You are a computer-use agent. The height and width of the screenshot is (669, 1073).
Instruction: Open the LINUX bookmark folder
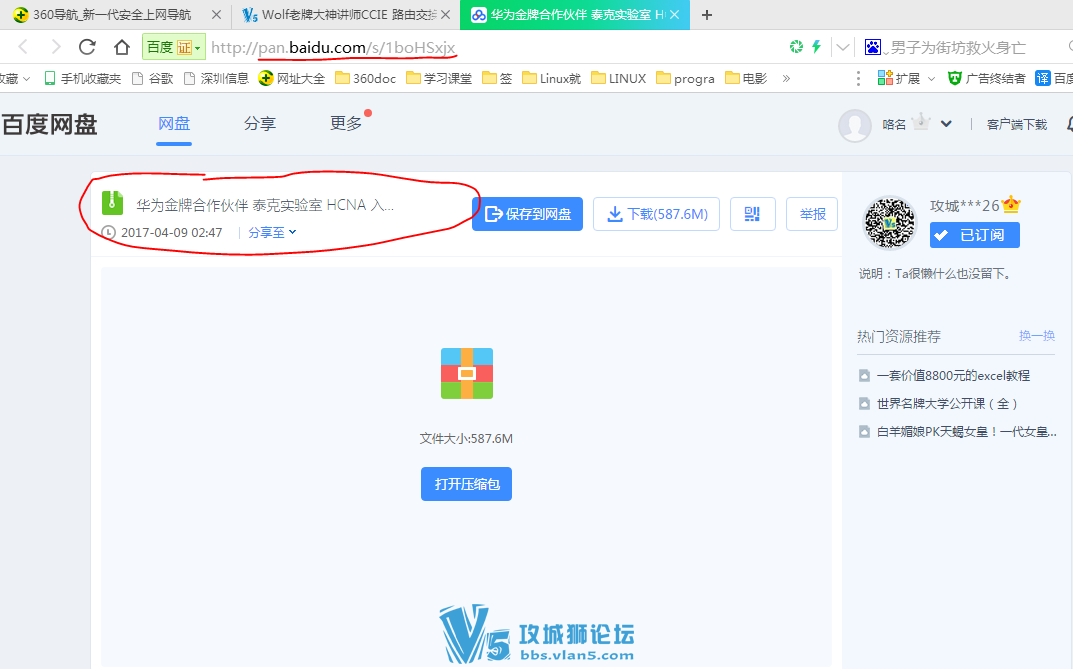tap(619, 79)
